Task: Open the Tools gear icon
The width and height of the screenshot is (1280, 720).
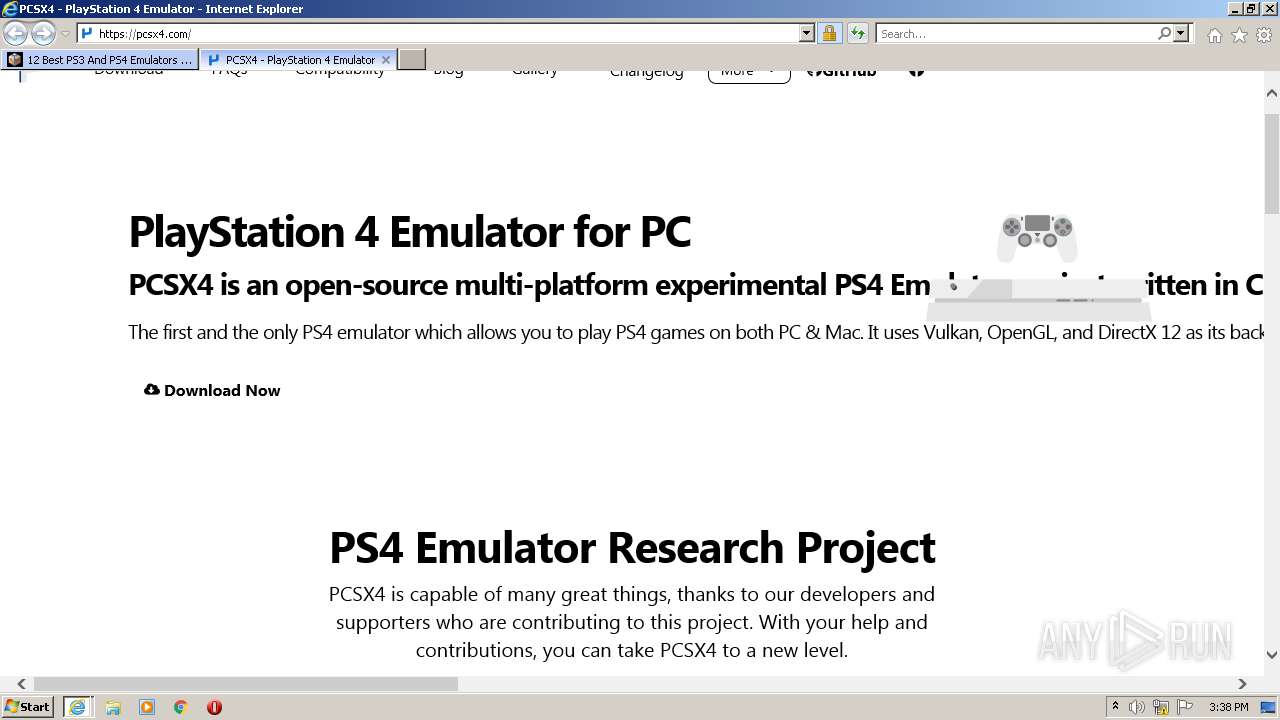Action: [1264, 35]
